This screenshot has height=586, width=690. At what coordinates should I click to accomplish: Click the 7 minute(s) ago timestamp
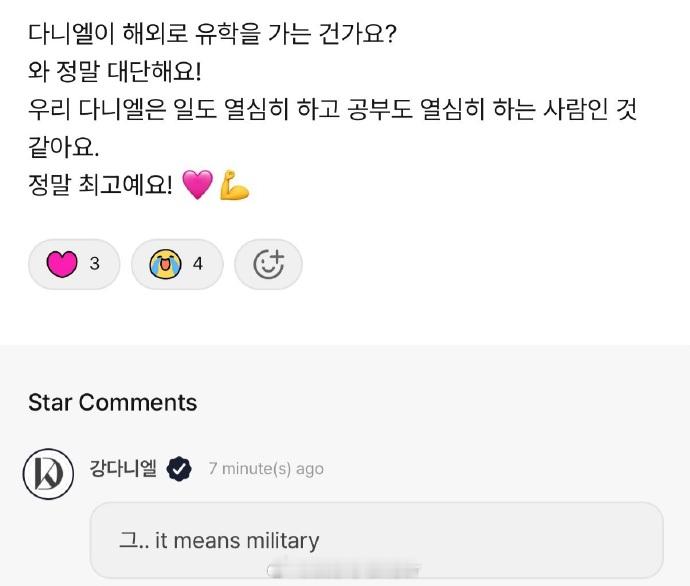[x=266, y=468]
